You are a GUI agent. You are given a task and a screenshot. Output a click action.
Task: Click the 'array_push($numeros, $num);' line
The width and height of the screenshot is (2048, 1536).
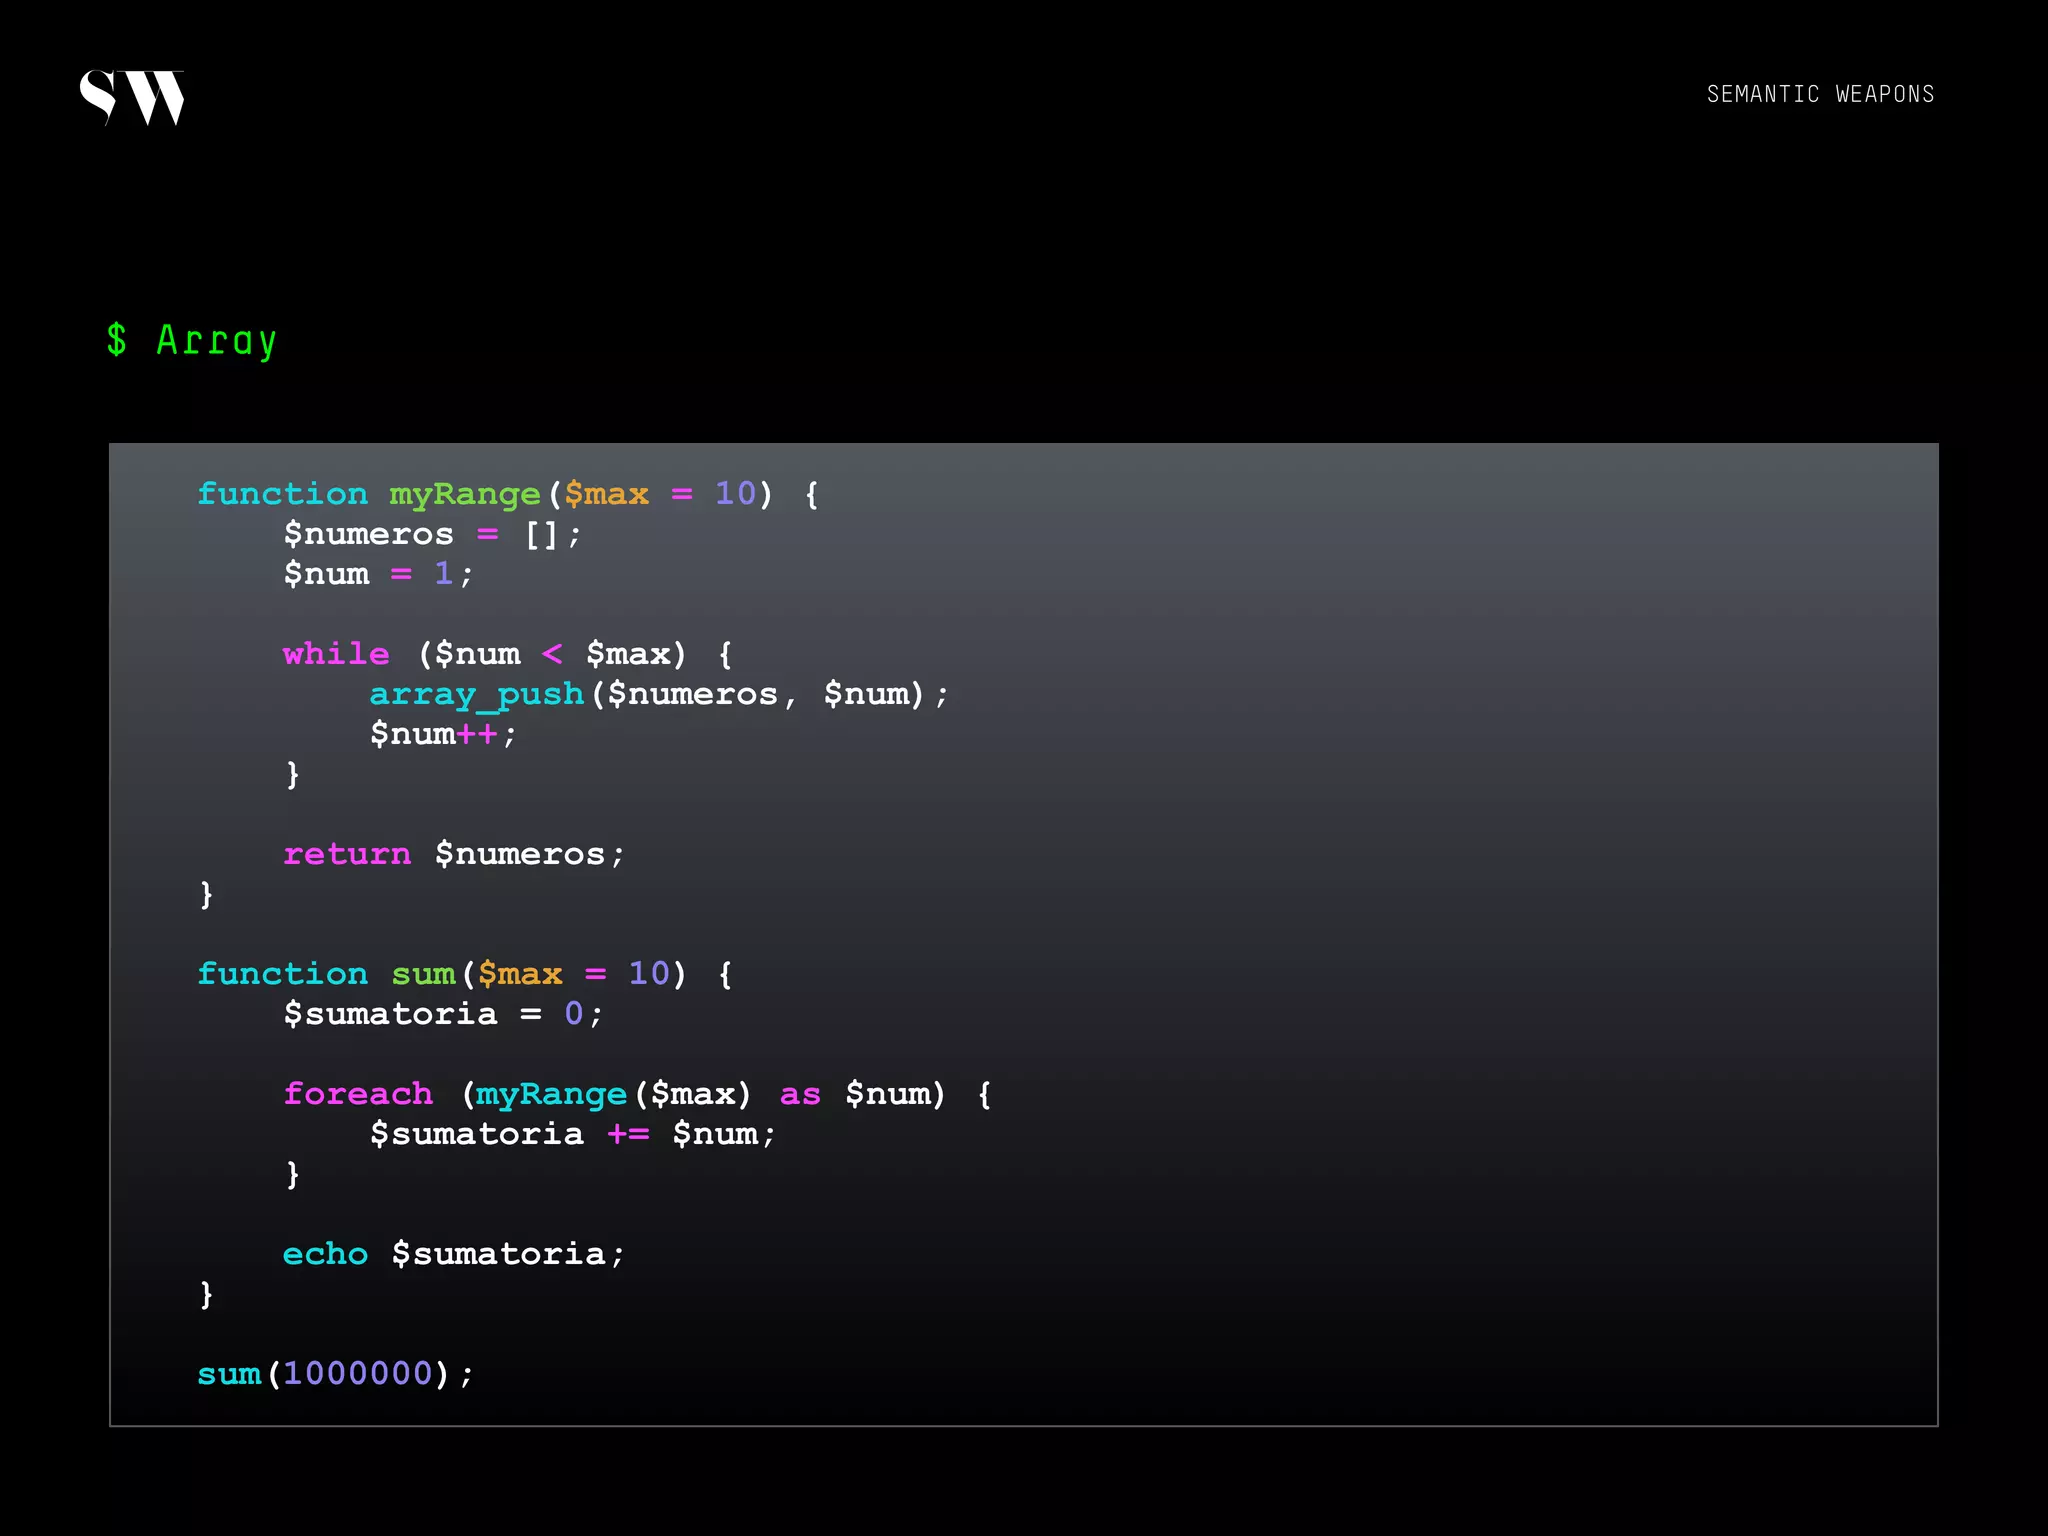point(659,694)
